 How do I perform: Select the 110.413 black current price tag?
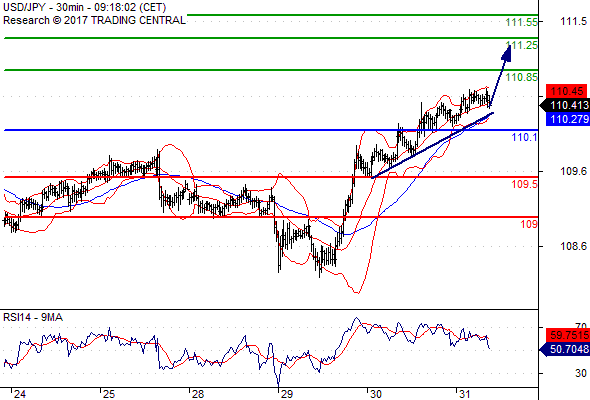click(x=566, y=105)
